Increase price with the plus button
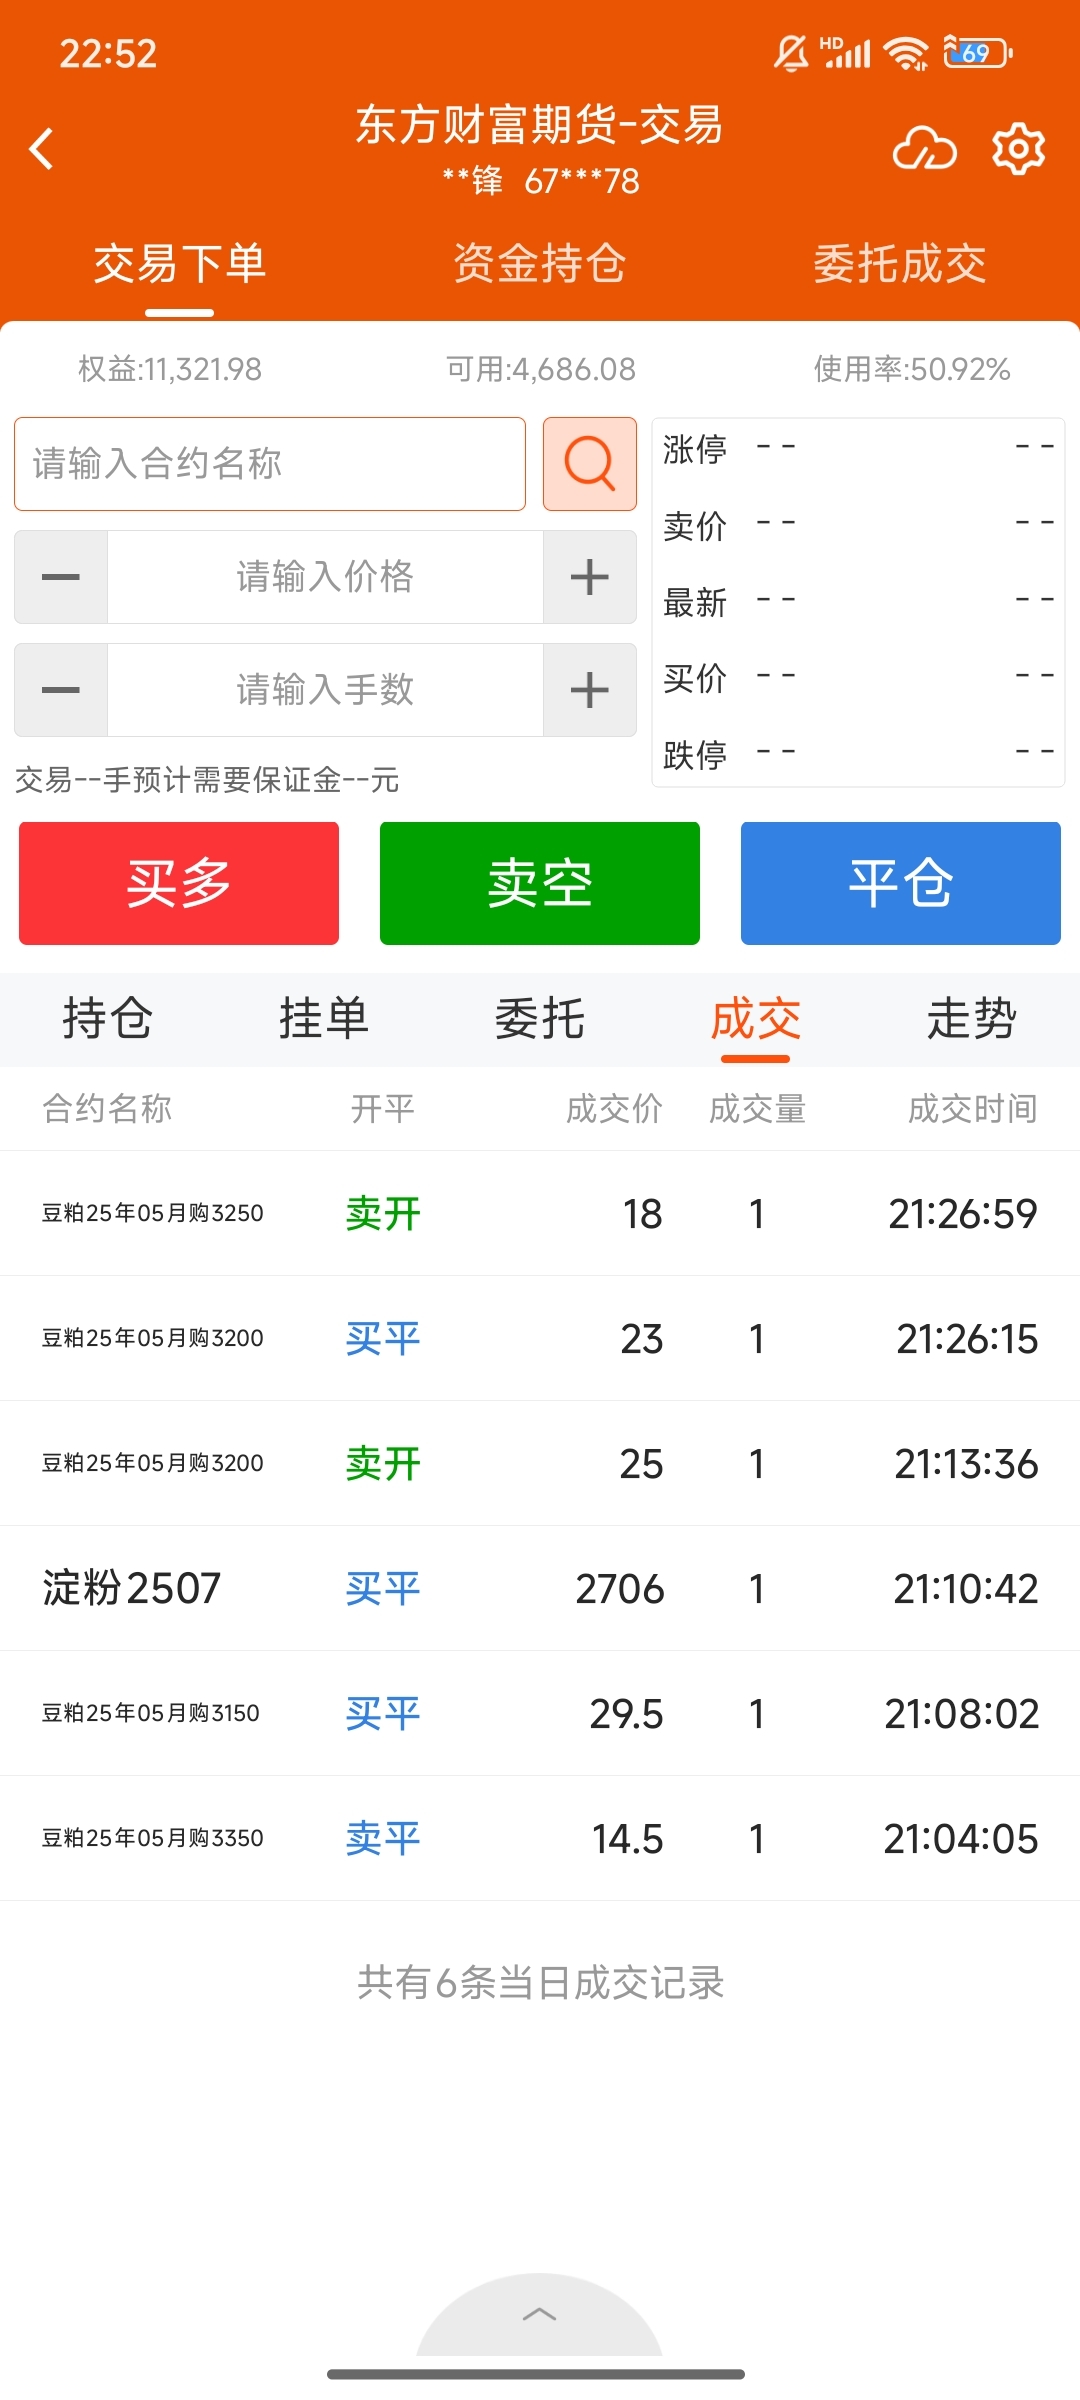Viewport: 1080px width, 2400px height. point(590,577)
